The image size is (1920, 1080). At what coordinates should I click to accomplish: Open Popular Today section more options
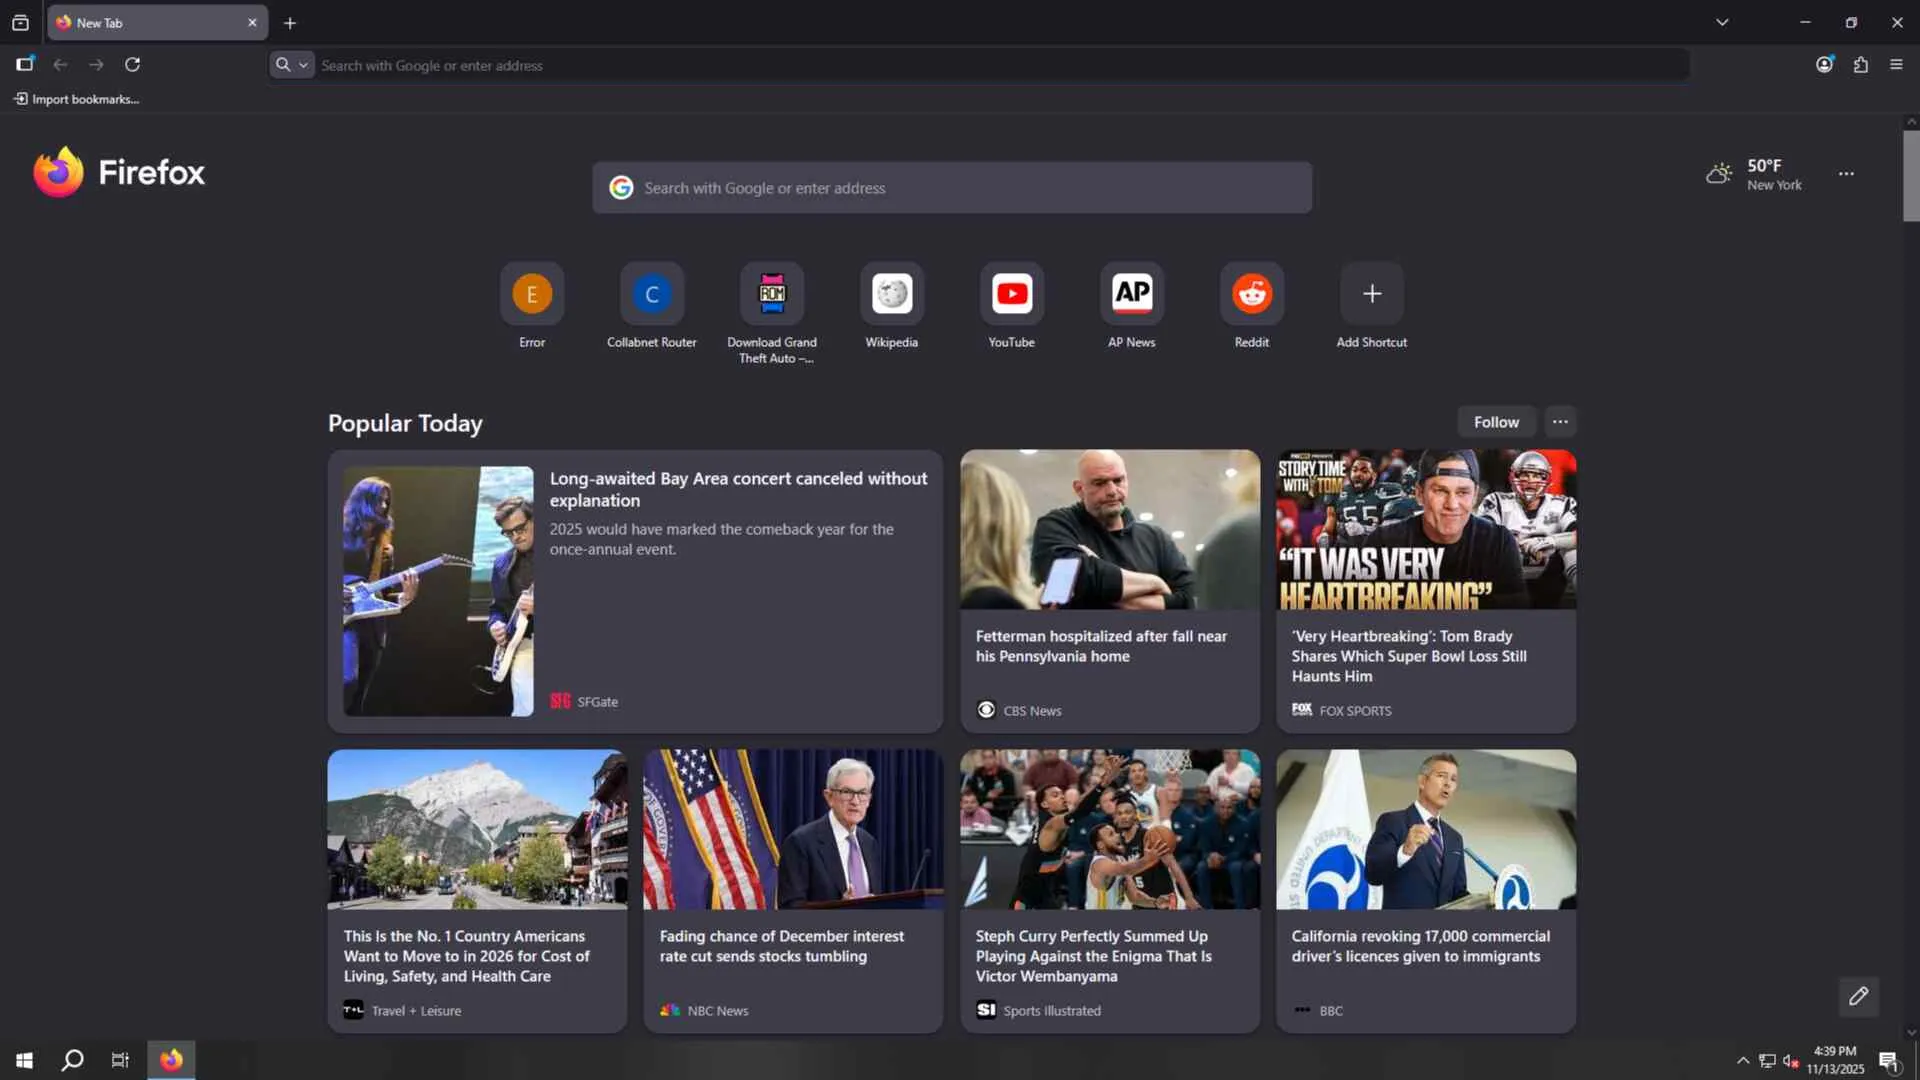click(1560, 422)
